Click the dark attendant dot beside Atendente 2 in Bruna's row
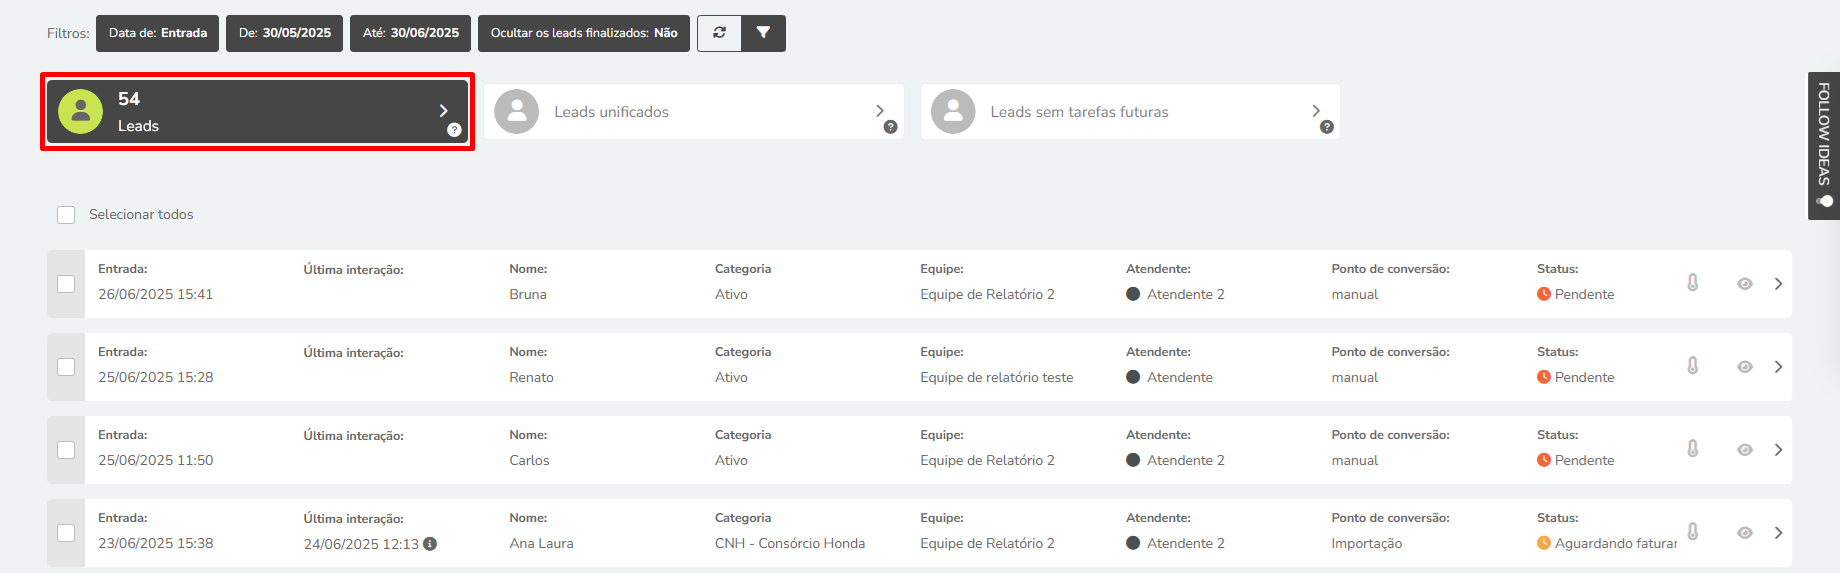This screenshot has width=1840, height=573. click(1133, 294)
